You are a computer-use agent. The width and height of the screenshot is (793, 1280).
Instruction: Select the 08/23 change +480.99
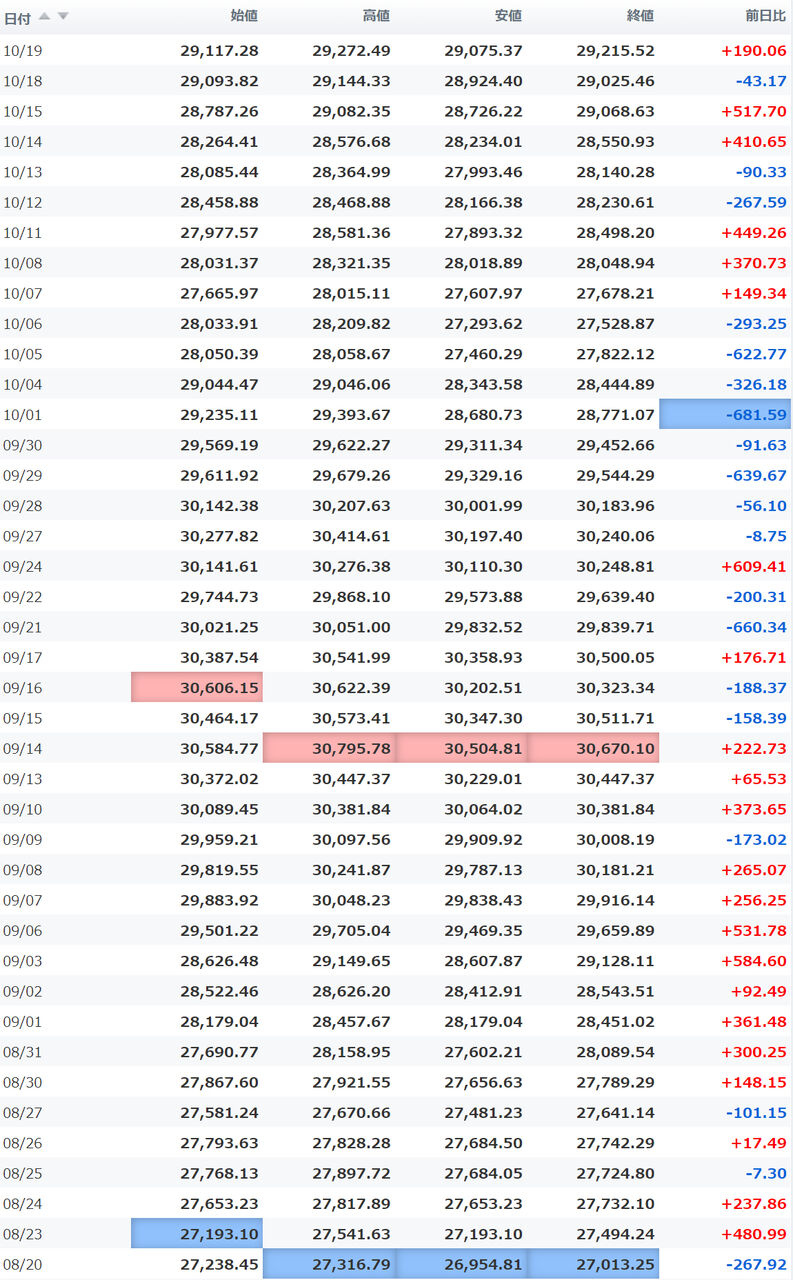tap(753, 1234)
